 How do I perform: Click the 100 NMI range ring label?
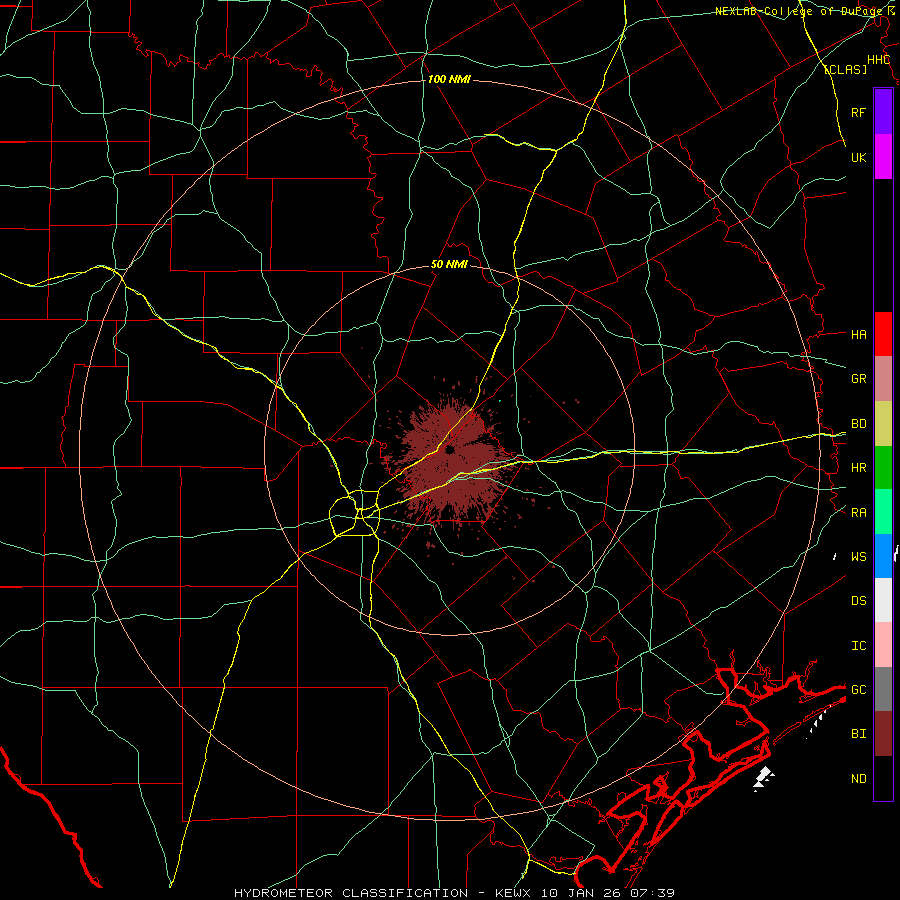[449, 79]
